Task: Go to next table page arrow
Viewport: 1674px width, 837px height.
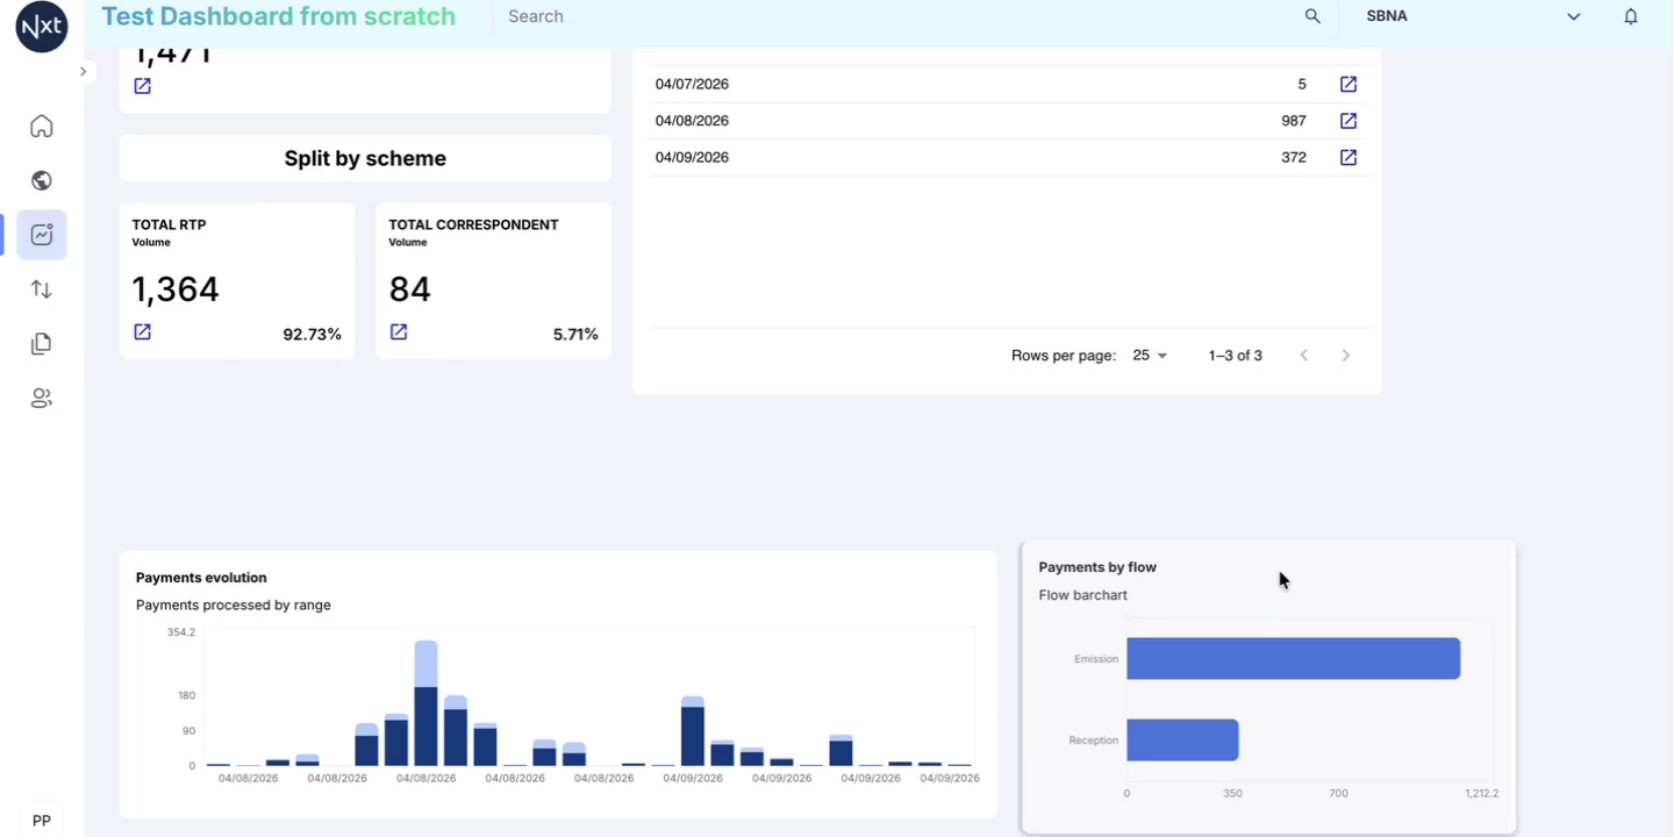Action: (1346, 356)
